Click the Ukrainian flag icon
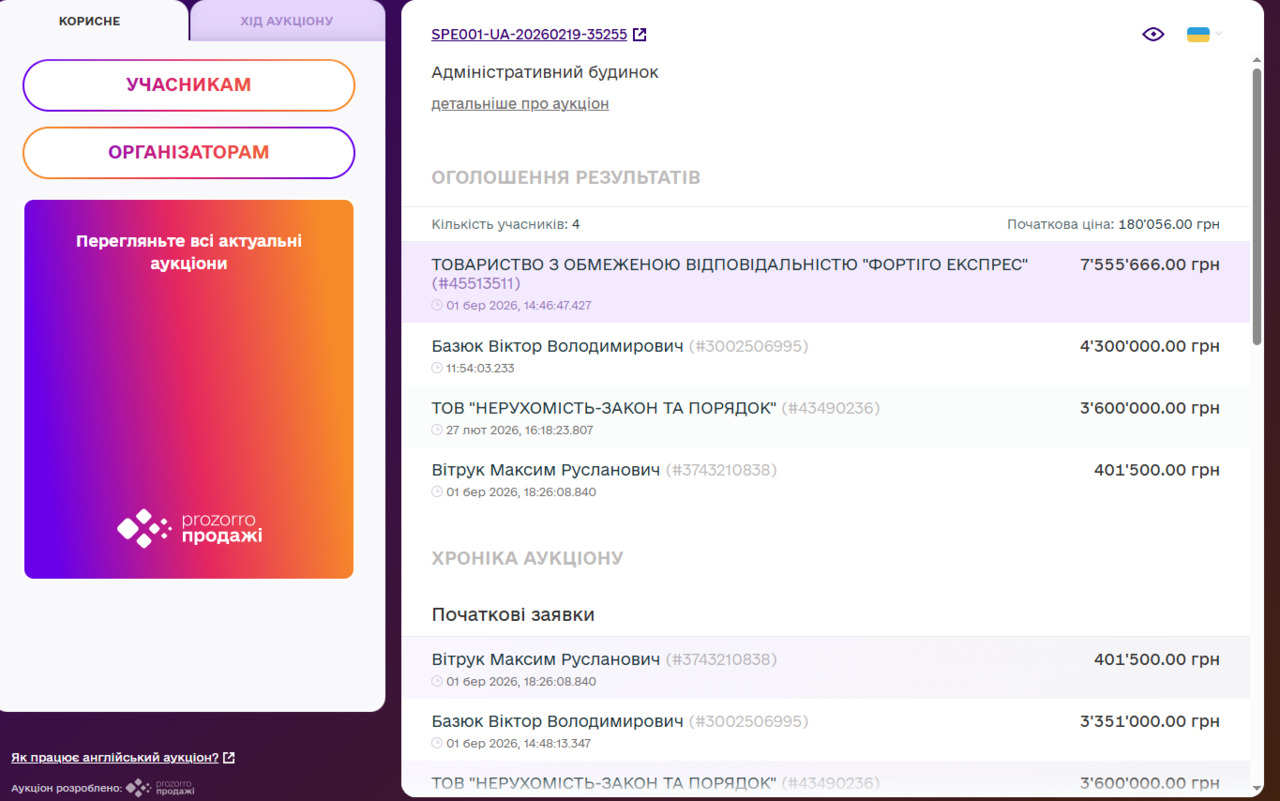The width and height of the screenshot is (1280, 801). pos(1197,35)
